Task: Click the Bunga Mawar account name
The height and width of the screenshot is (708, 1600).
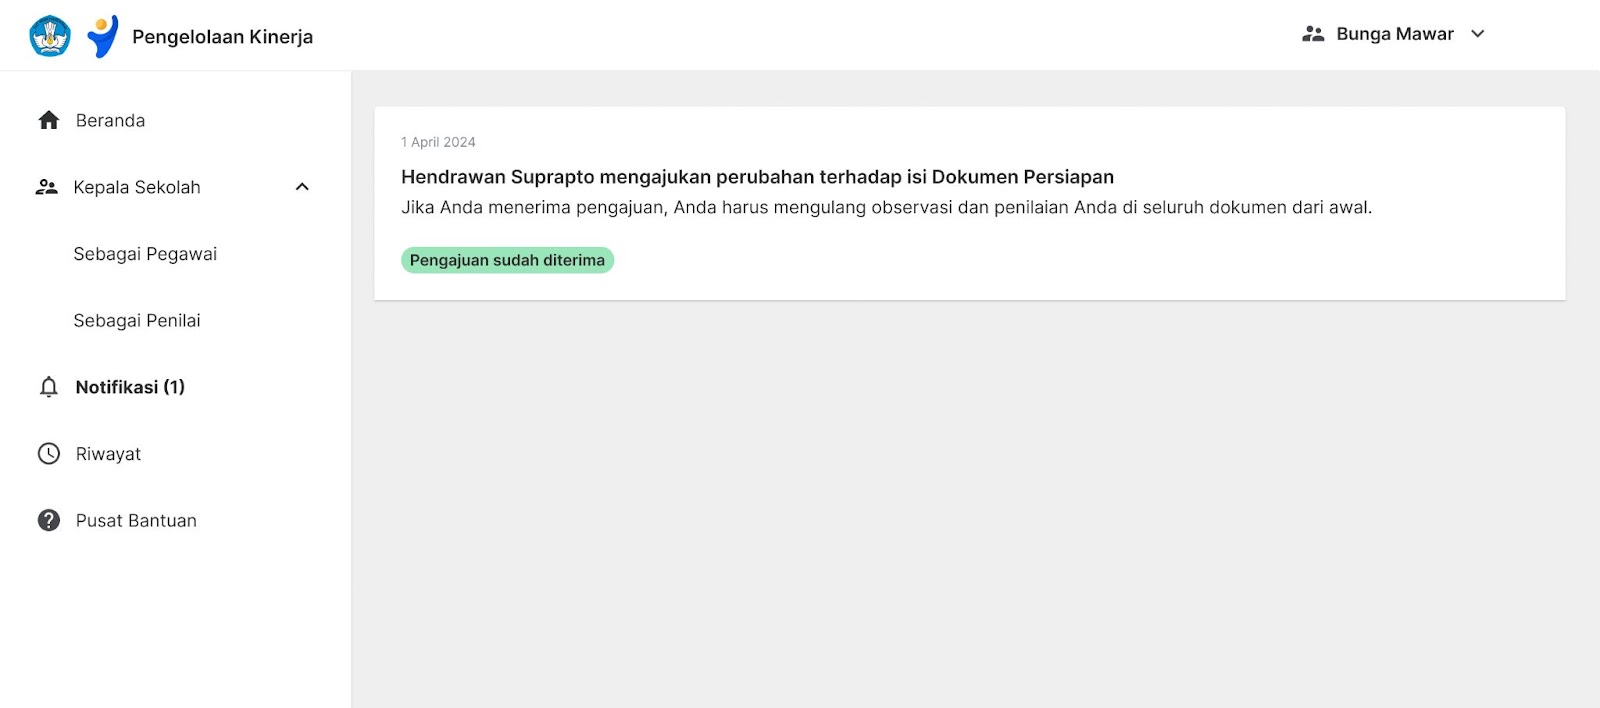Action: tap(1394, 34)
